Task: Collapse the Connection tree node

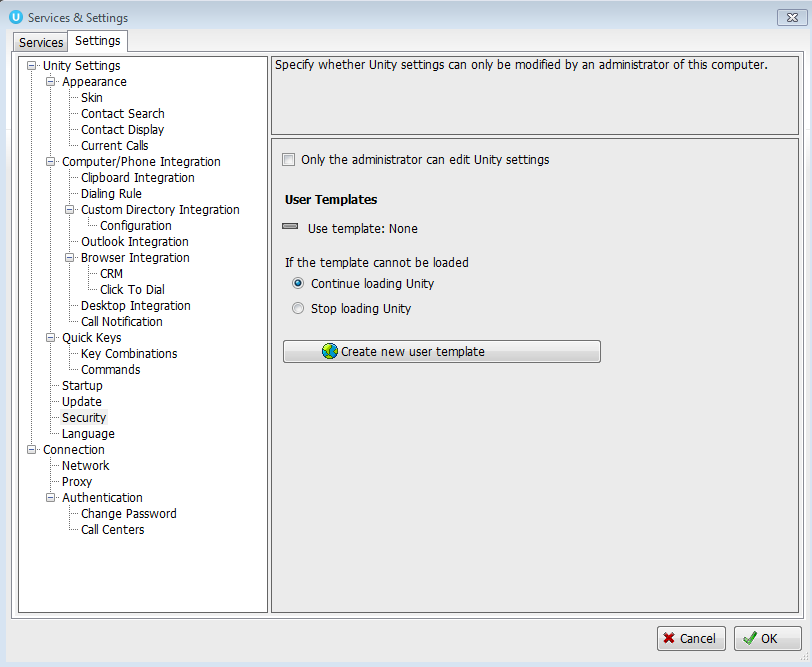Action: click(31, 450)
